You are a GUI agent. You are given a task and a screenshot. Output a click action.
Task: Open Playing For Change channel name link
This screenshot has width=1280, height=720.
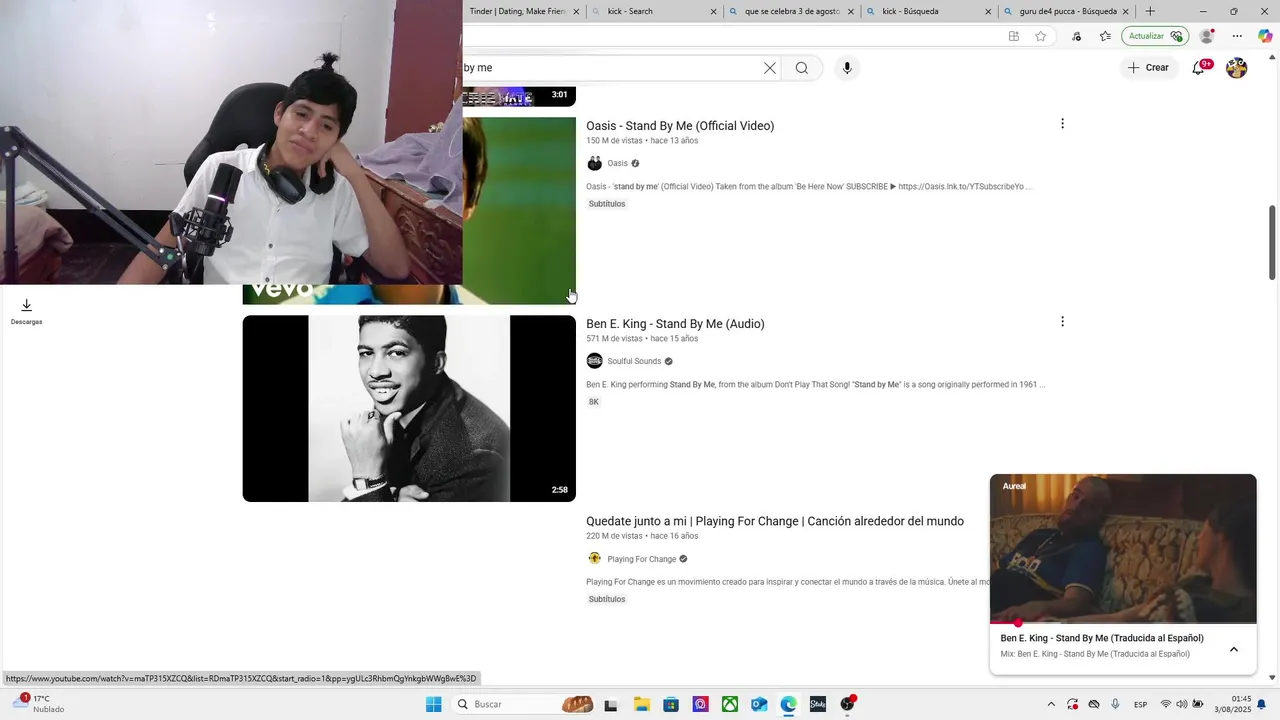point(642,559)
